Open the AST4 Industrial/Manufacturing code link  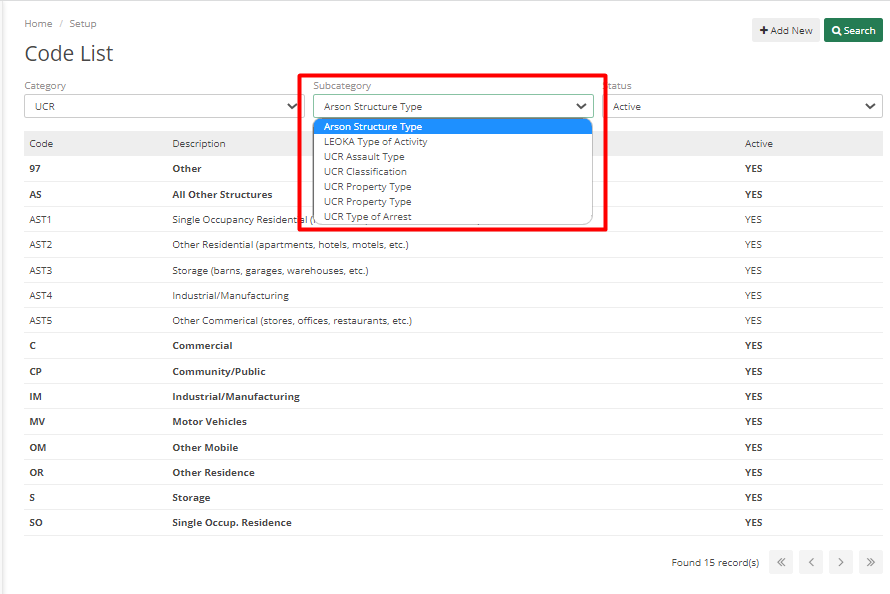38,295
